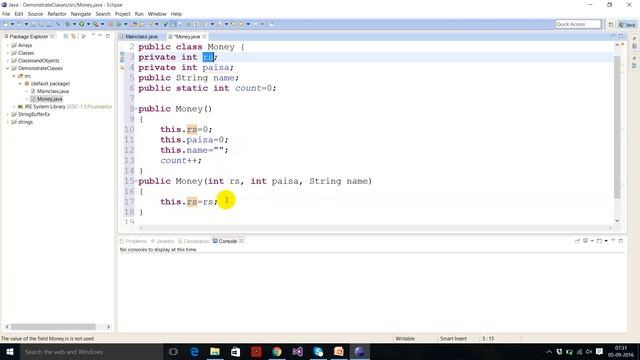Click Collapse All icon in Package Explorer

[x=66, y=36]
